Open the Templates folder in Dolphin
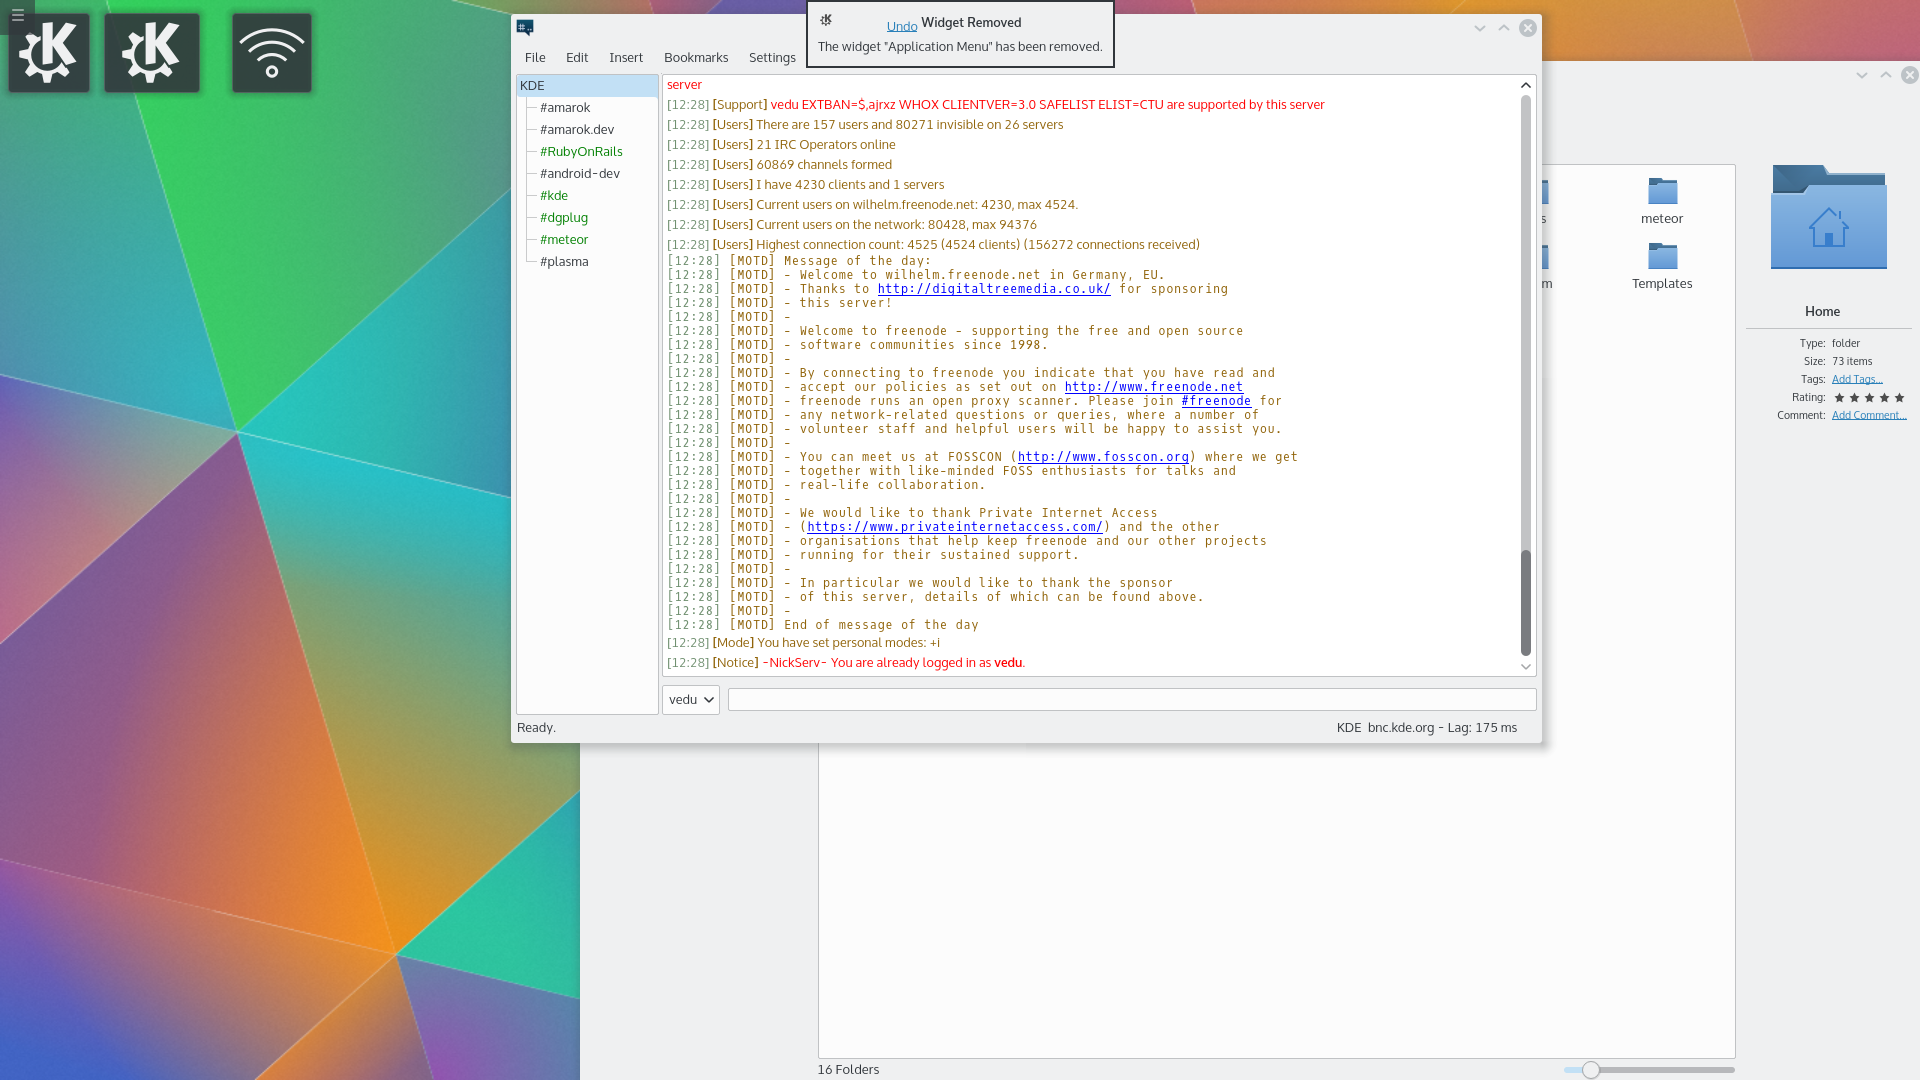The width and height of the screenshot is (1920, 1080). (x=1662, y=266)
